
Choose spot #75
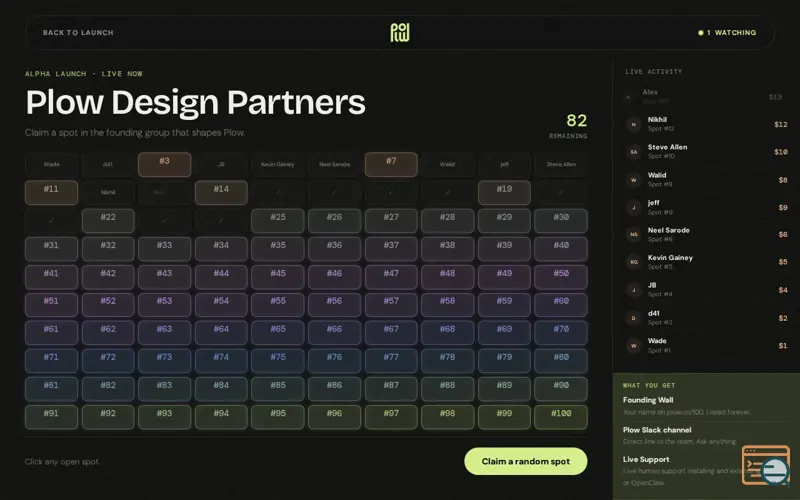(278, 361)
